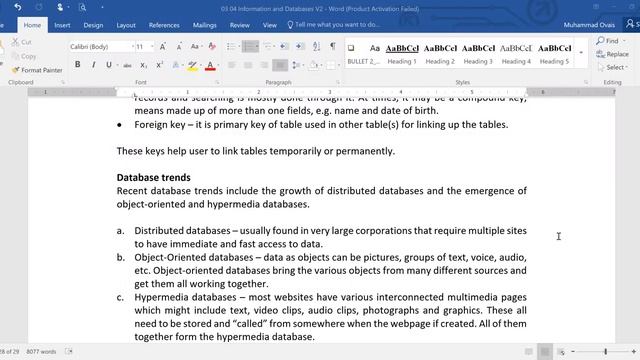Toggle Underline formatting

click(109, 64)
